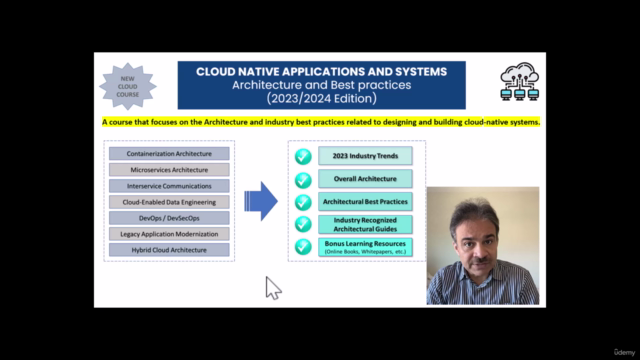Click the Bonus Learning Resources box
Viewport: 640px width, 360px height.
click(x=365, y=247)
